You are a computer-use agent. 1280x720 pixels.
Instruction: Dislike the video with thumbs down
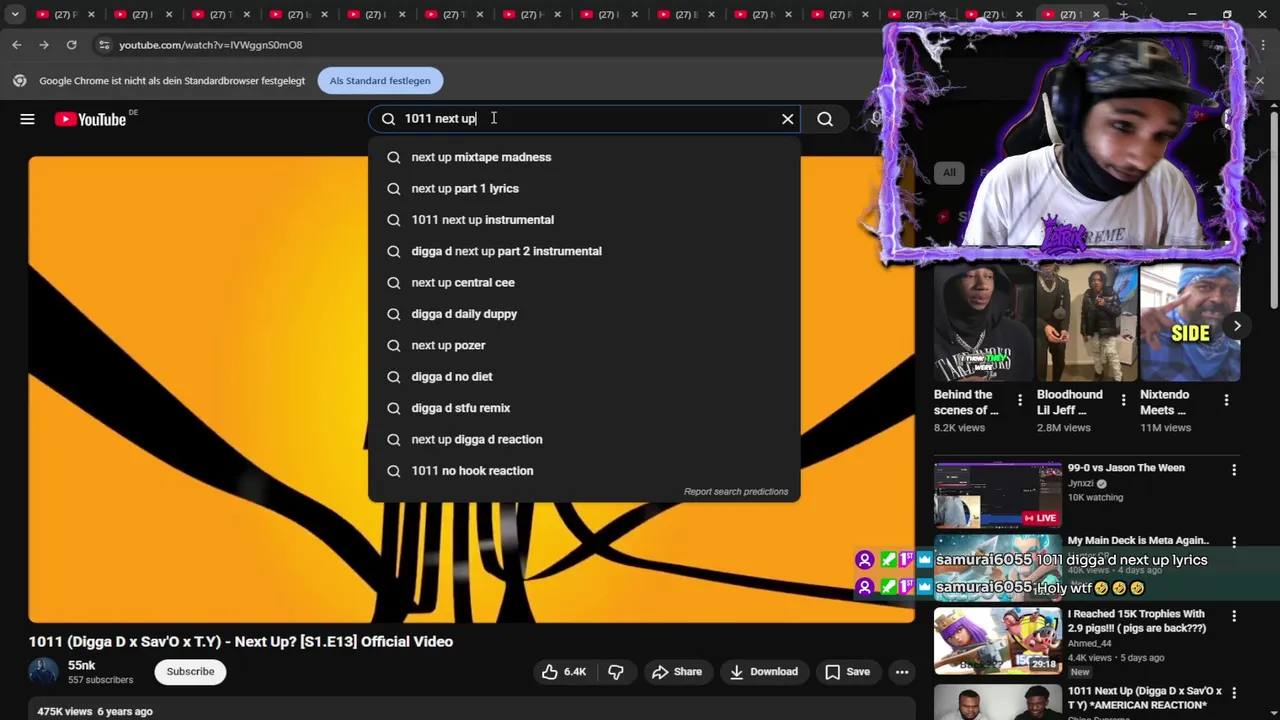(x=616, y=672)
